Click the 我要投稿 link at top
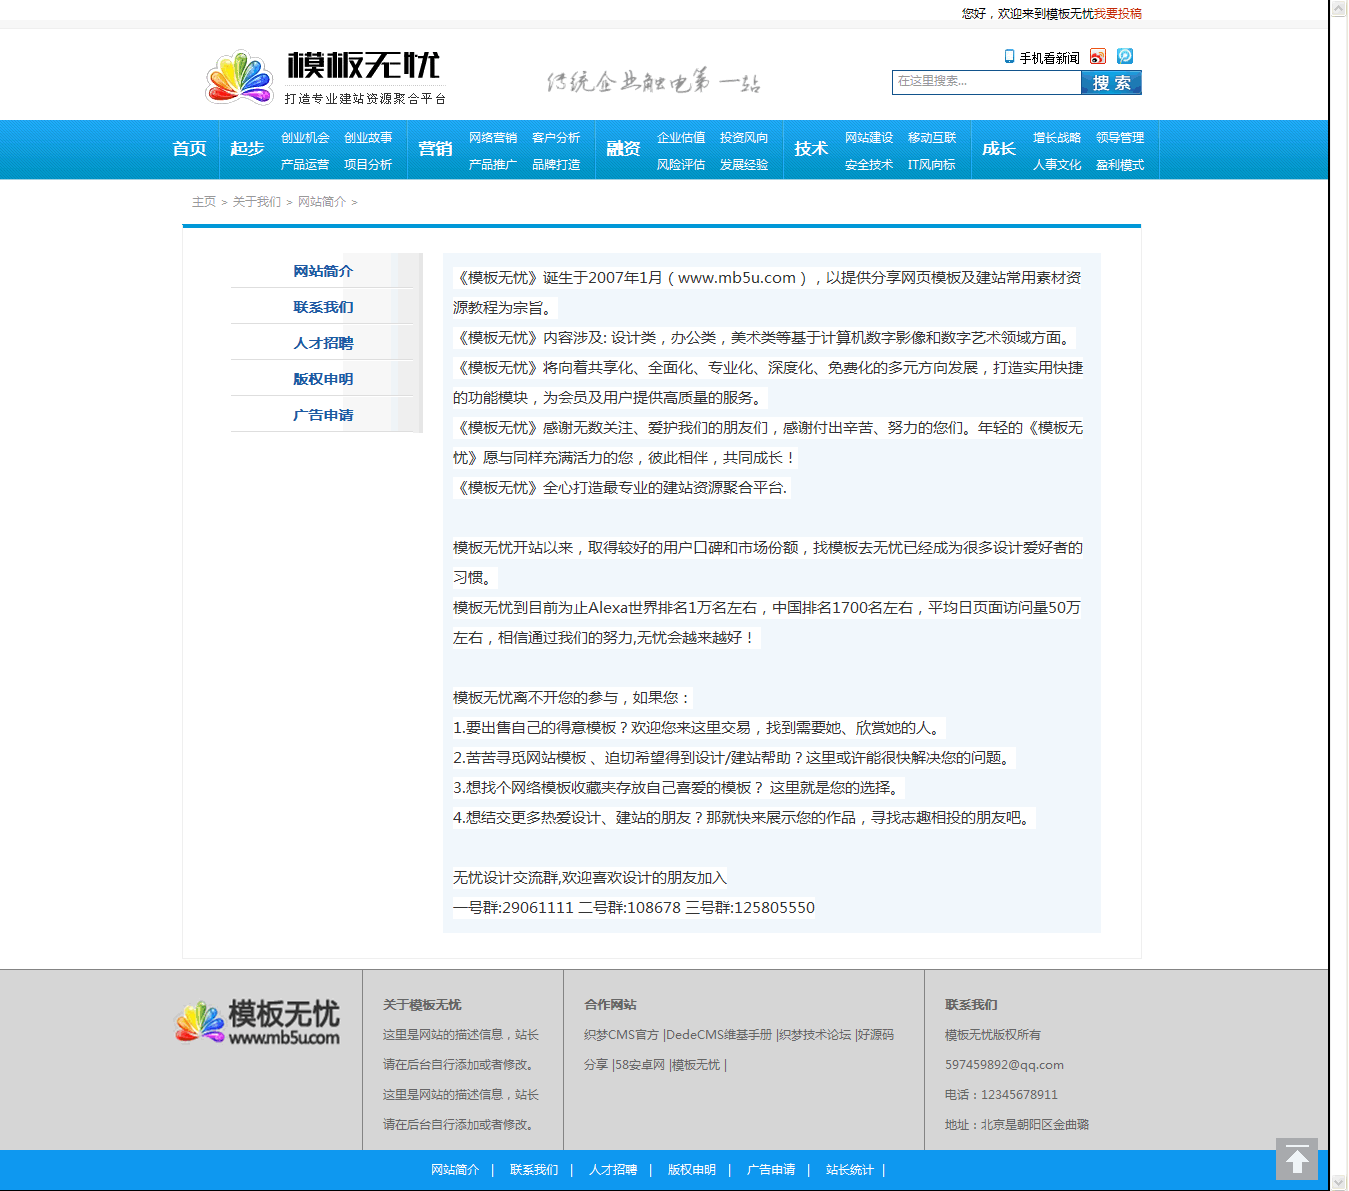Screen dimensions: 1349x1191 pyautogui.click(x=1117, y=14)
